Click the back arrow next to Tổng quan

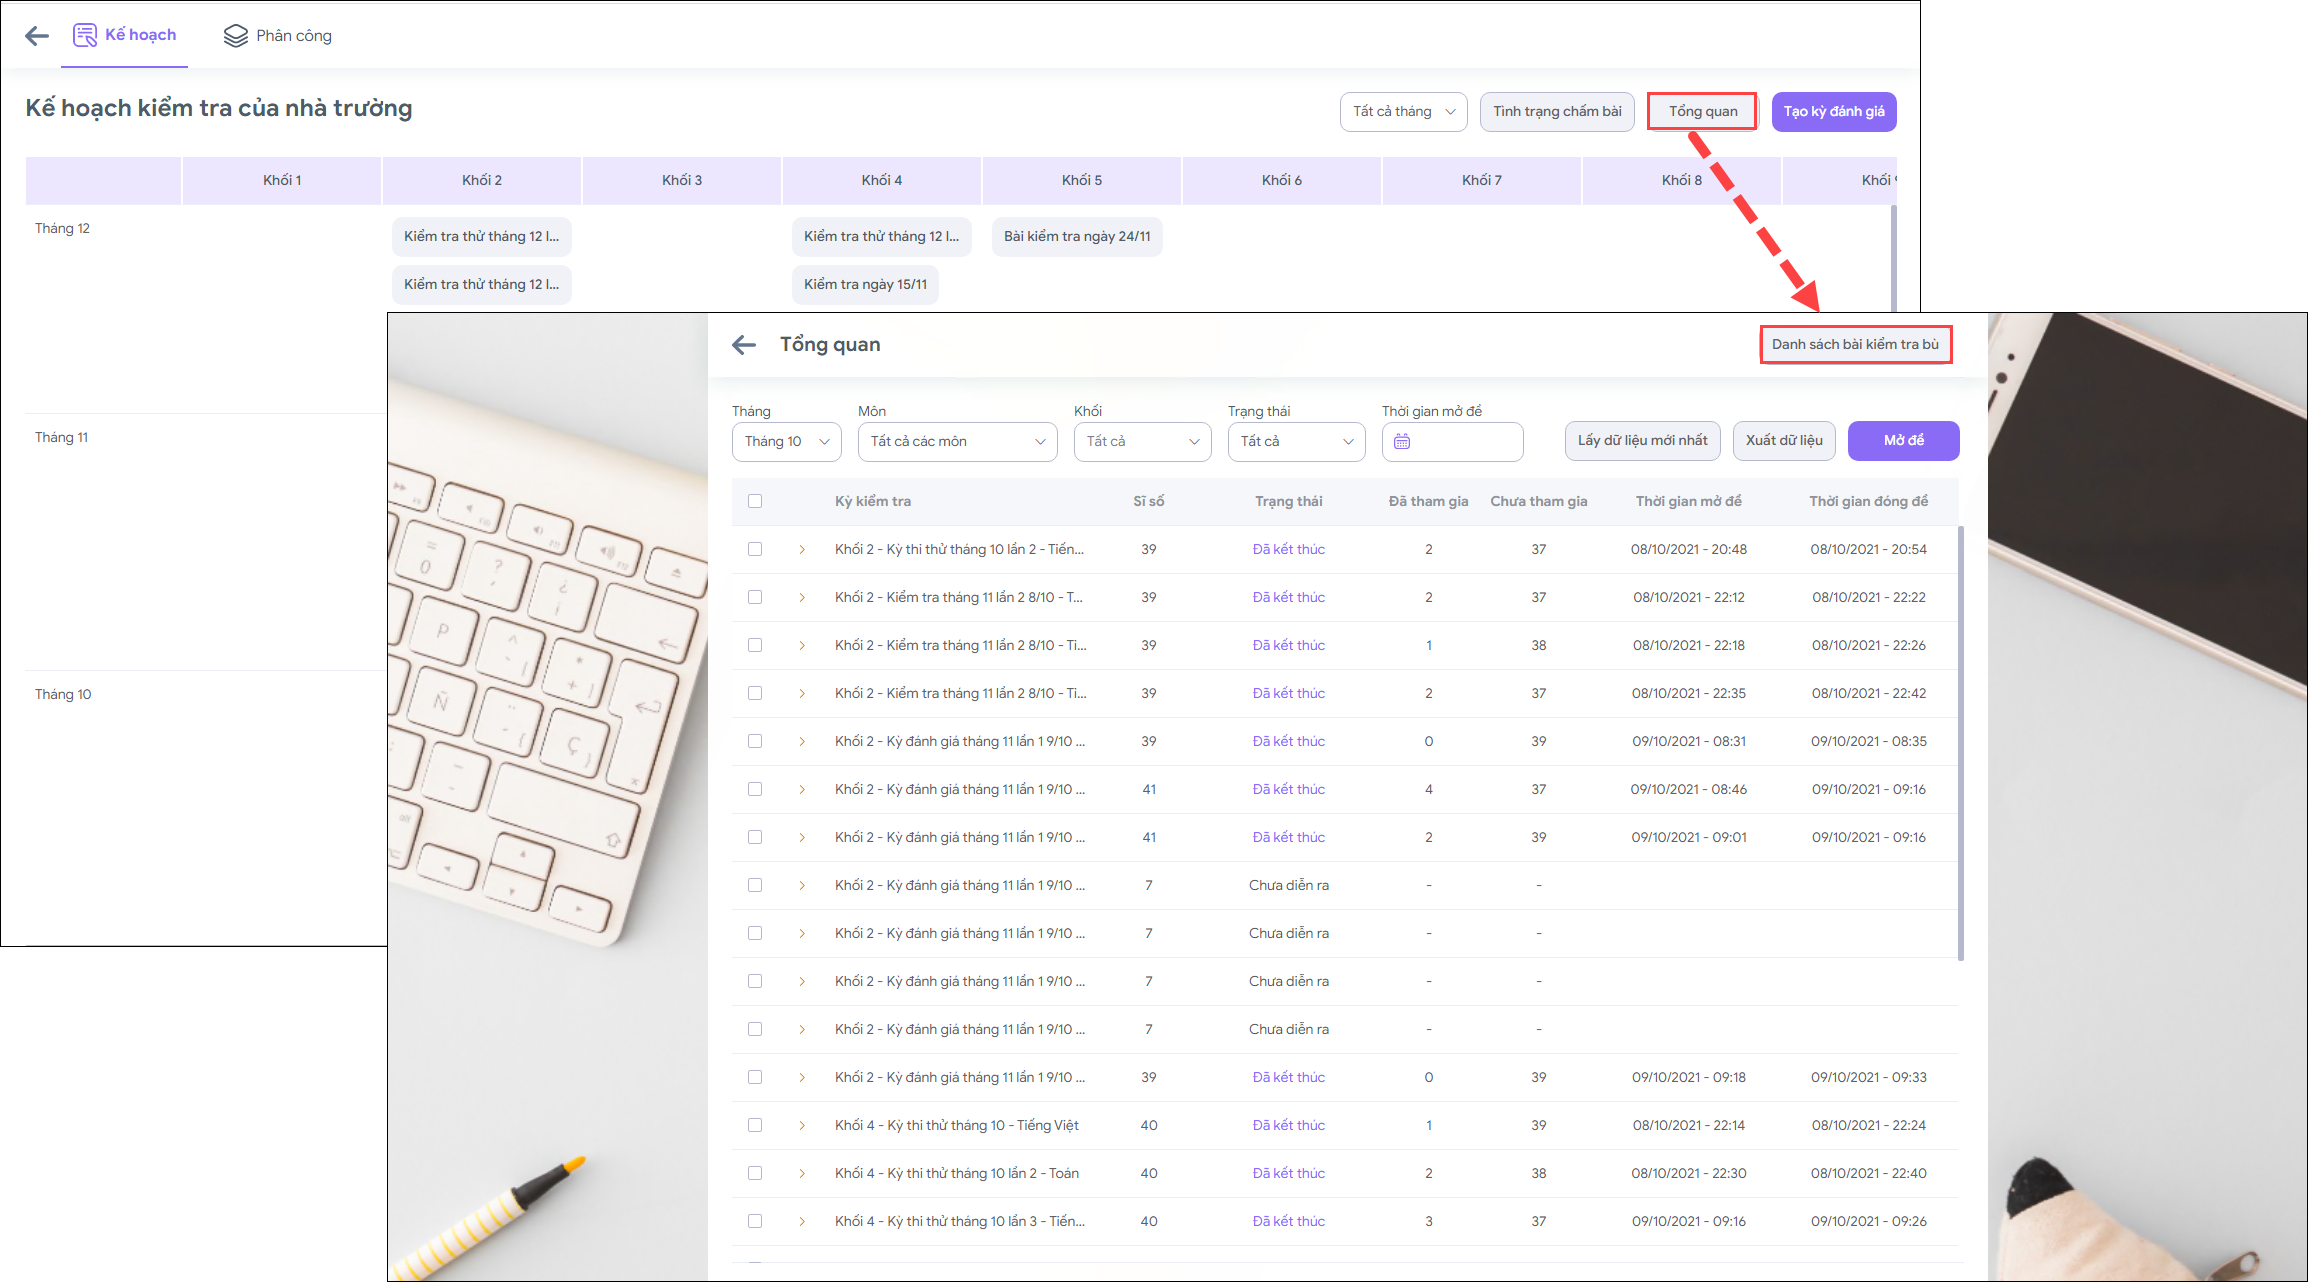[x=744, y=345]
